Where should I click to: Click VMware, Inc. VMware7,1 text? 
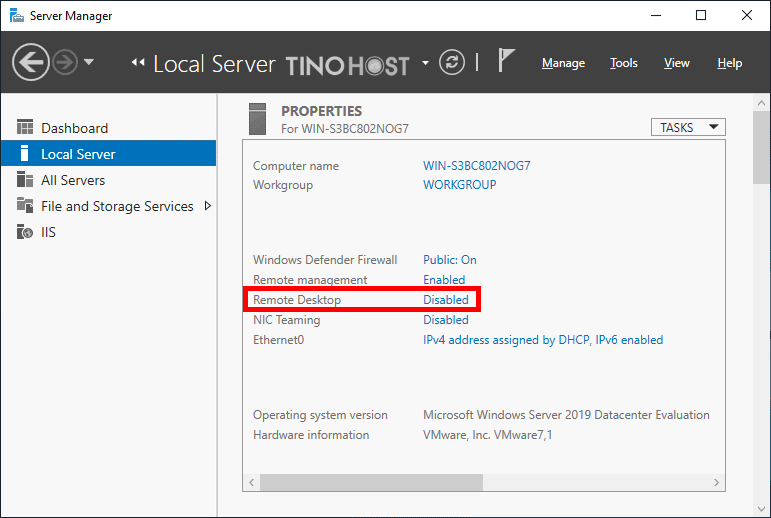point(487,435)
